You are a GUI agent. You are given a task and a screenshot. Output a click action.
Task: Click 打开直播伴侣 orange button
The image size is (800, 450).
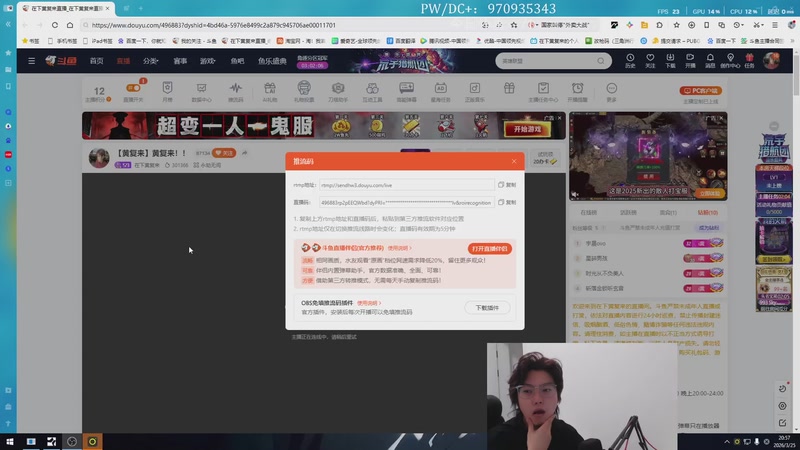(489, 248)
